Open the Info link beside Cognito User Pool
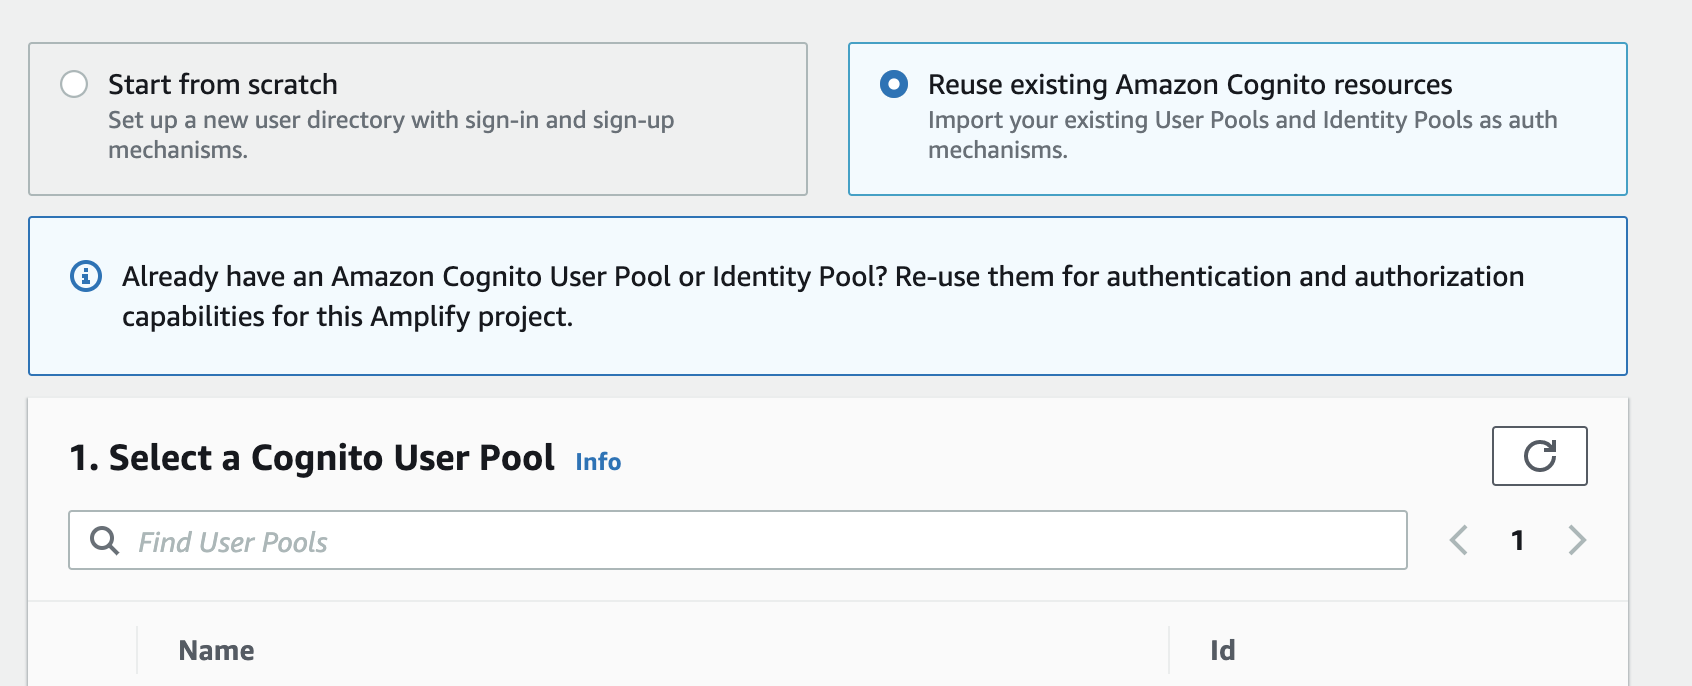Image resolution: width=1692 pixels, height=686 pixels. pos(598,462)
